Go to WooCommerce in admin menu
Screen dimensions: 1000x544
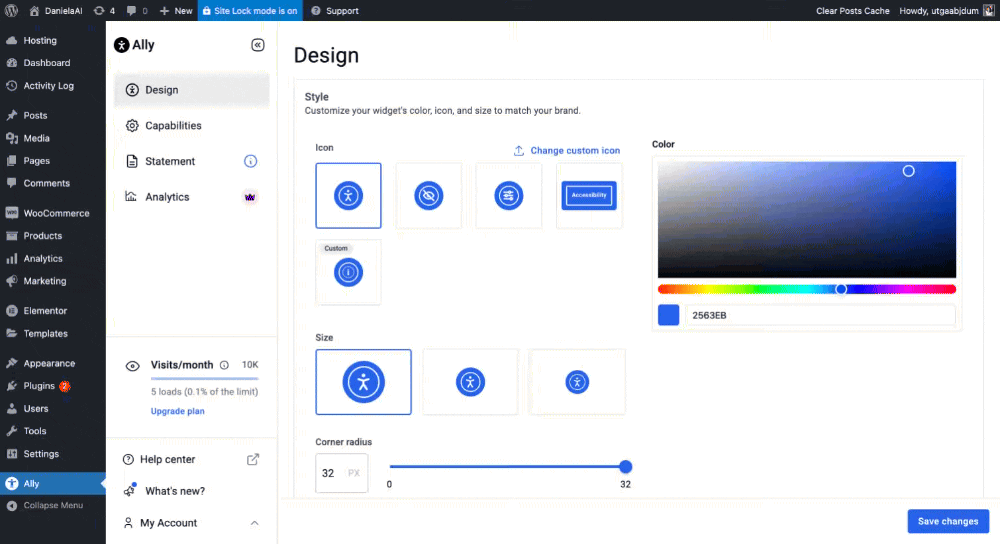click(x=56, y=213)
